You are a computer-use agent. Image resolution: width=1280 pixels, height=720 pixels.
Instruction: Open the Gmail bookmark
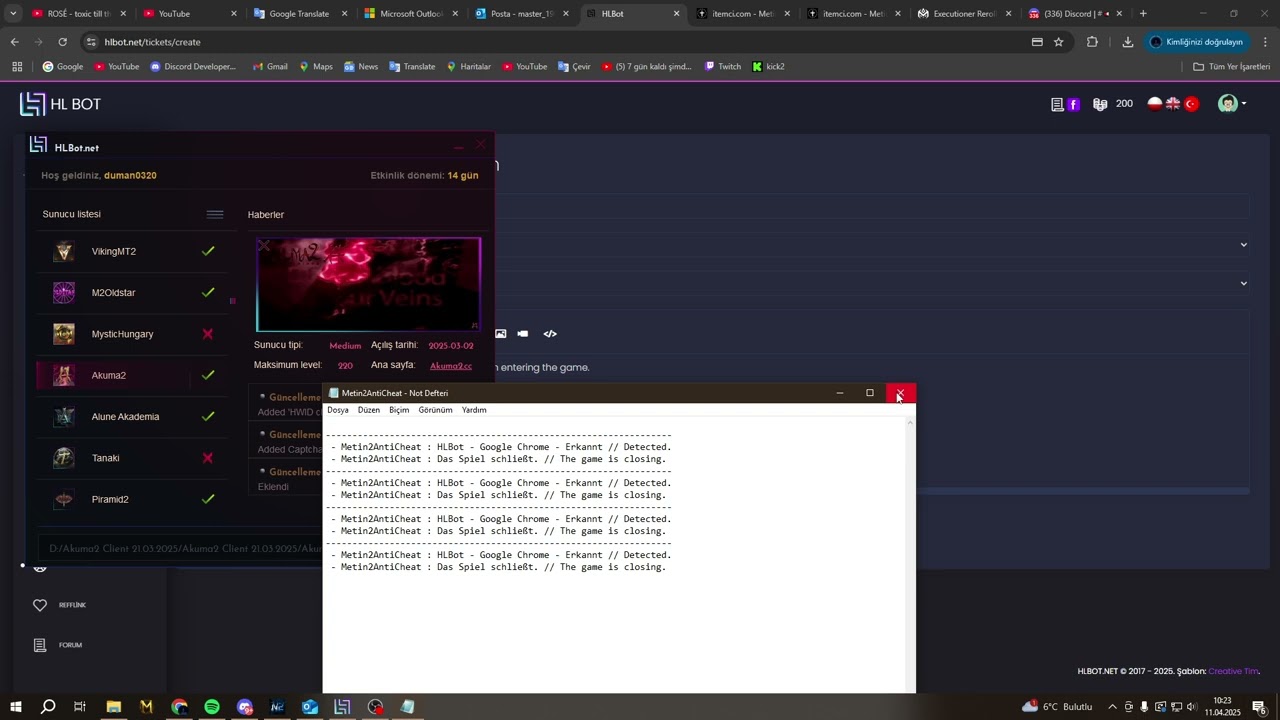269,67
